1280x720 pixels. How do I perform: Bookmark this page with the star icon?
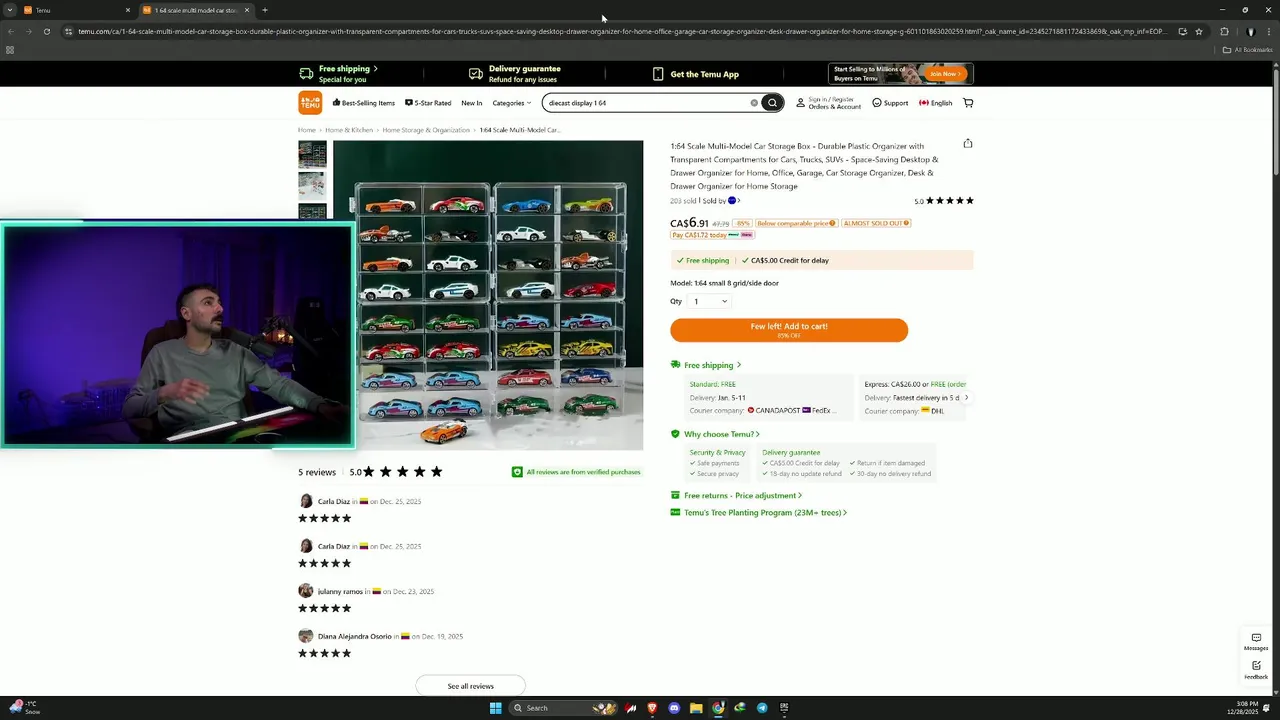pyautogui.click(x=1198, y=31)
